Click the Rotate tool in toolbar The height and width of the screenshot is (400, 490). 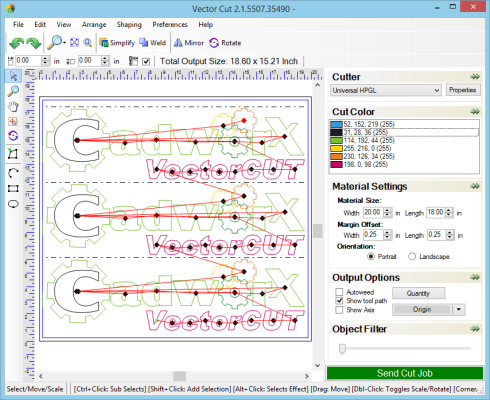pyautogui.click(x=225, y=43)
